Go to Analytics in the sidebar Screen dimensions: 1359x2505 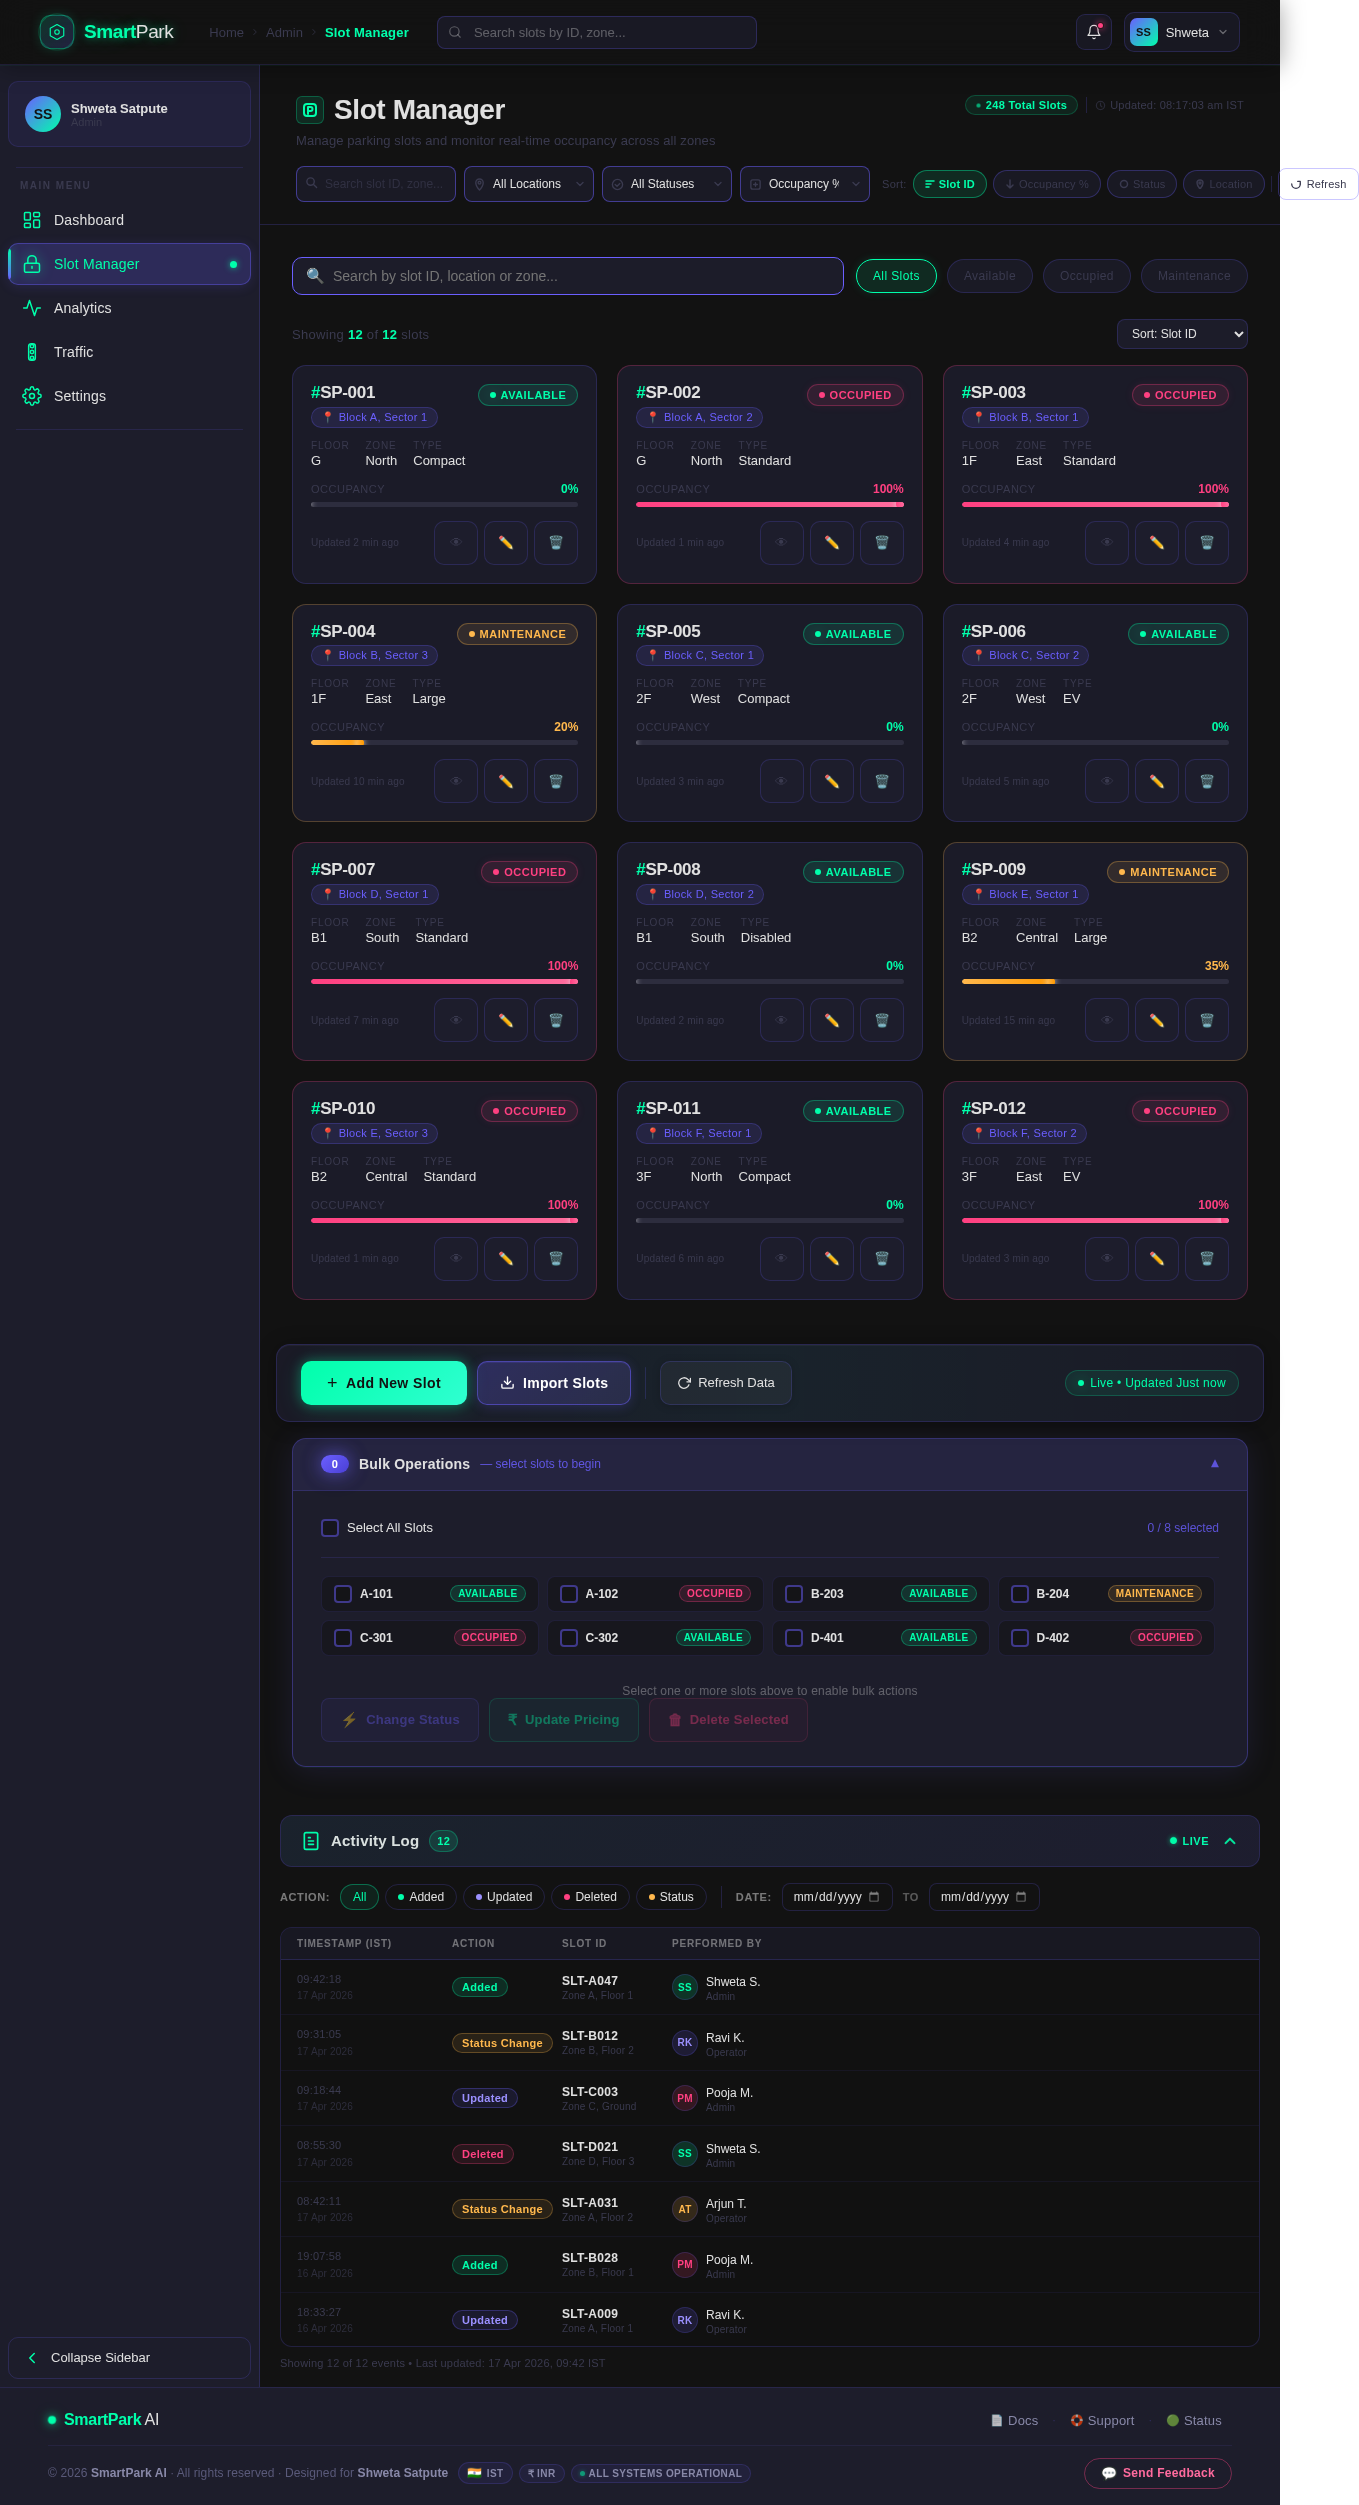tap(129, 308)
